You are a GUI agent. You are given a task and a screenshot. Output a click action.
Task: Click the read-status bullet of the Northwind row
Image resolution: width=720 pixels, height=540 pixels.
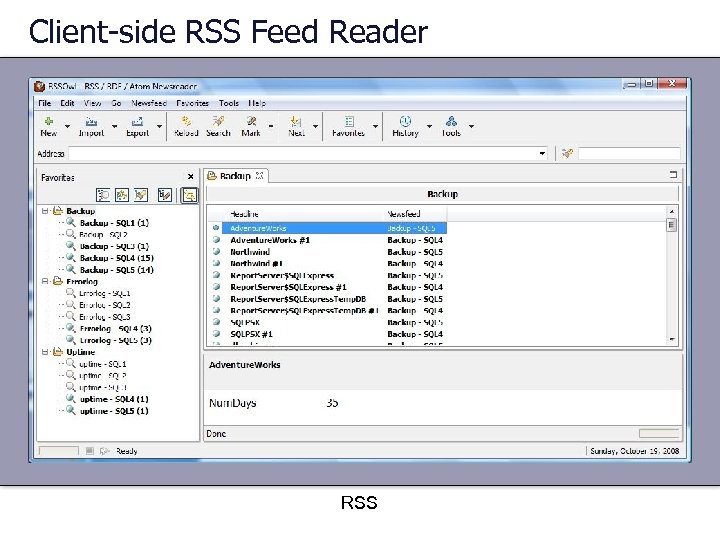coord(216,252)
